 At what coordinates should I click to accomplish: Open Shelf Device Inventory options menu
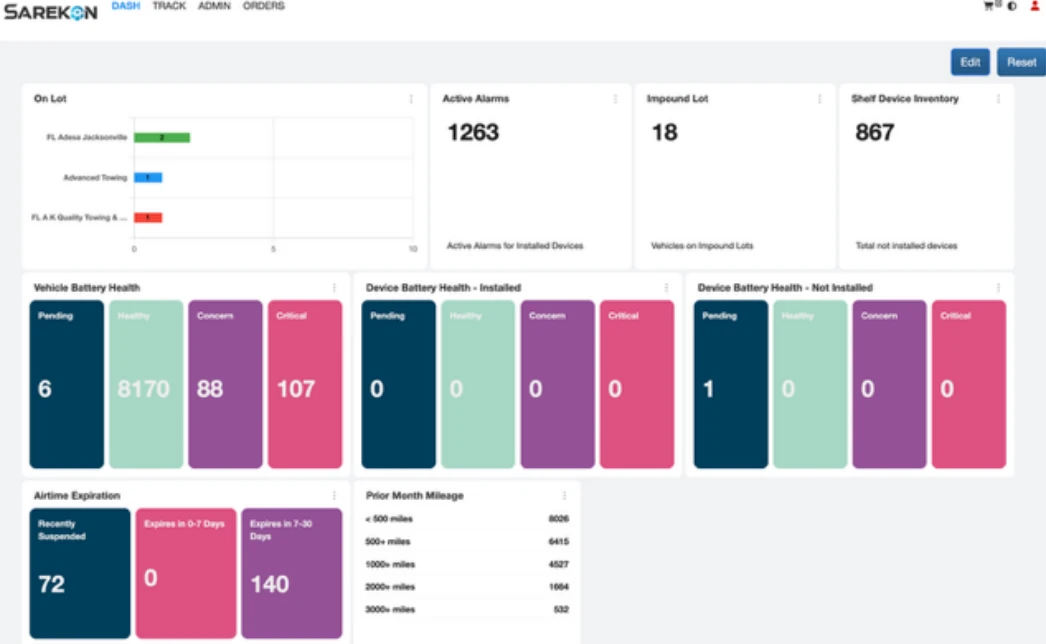click(998, 99)
